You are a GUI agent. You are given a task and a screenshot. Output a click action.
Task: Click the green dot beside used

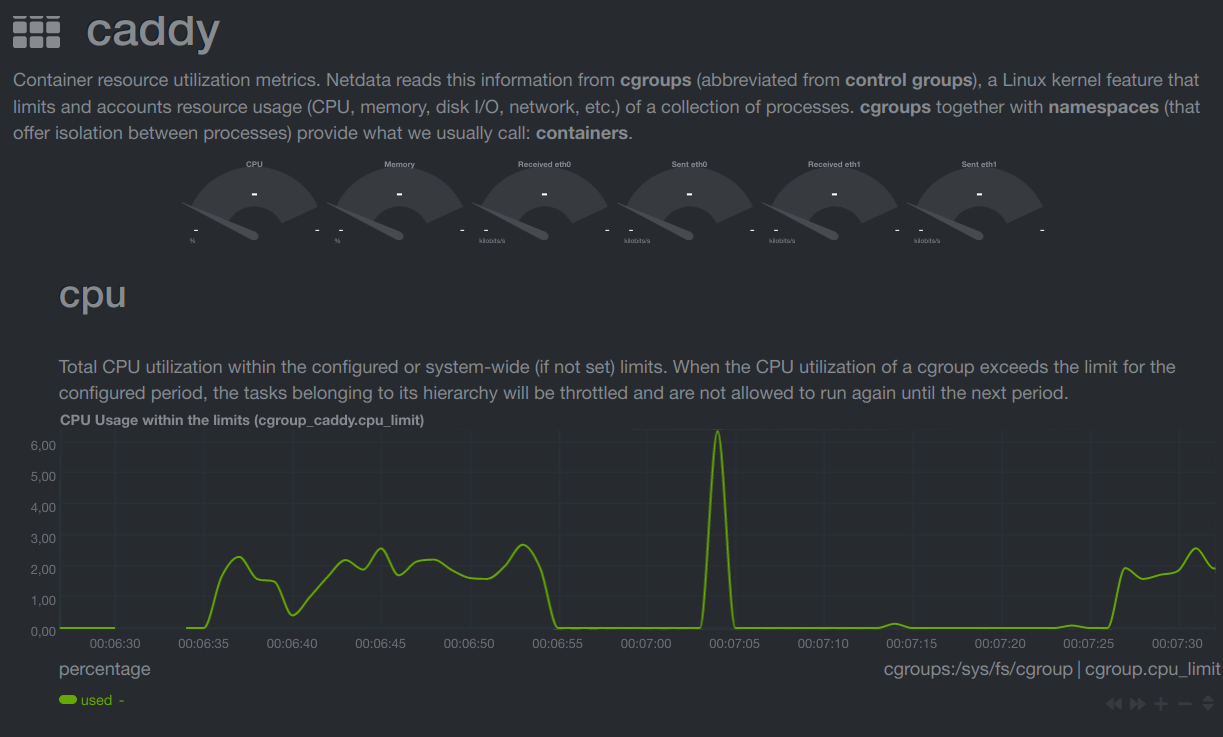coord(68,700)
